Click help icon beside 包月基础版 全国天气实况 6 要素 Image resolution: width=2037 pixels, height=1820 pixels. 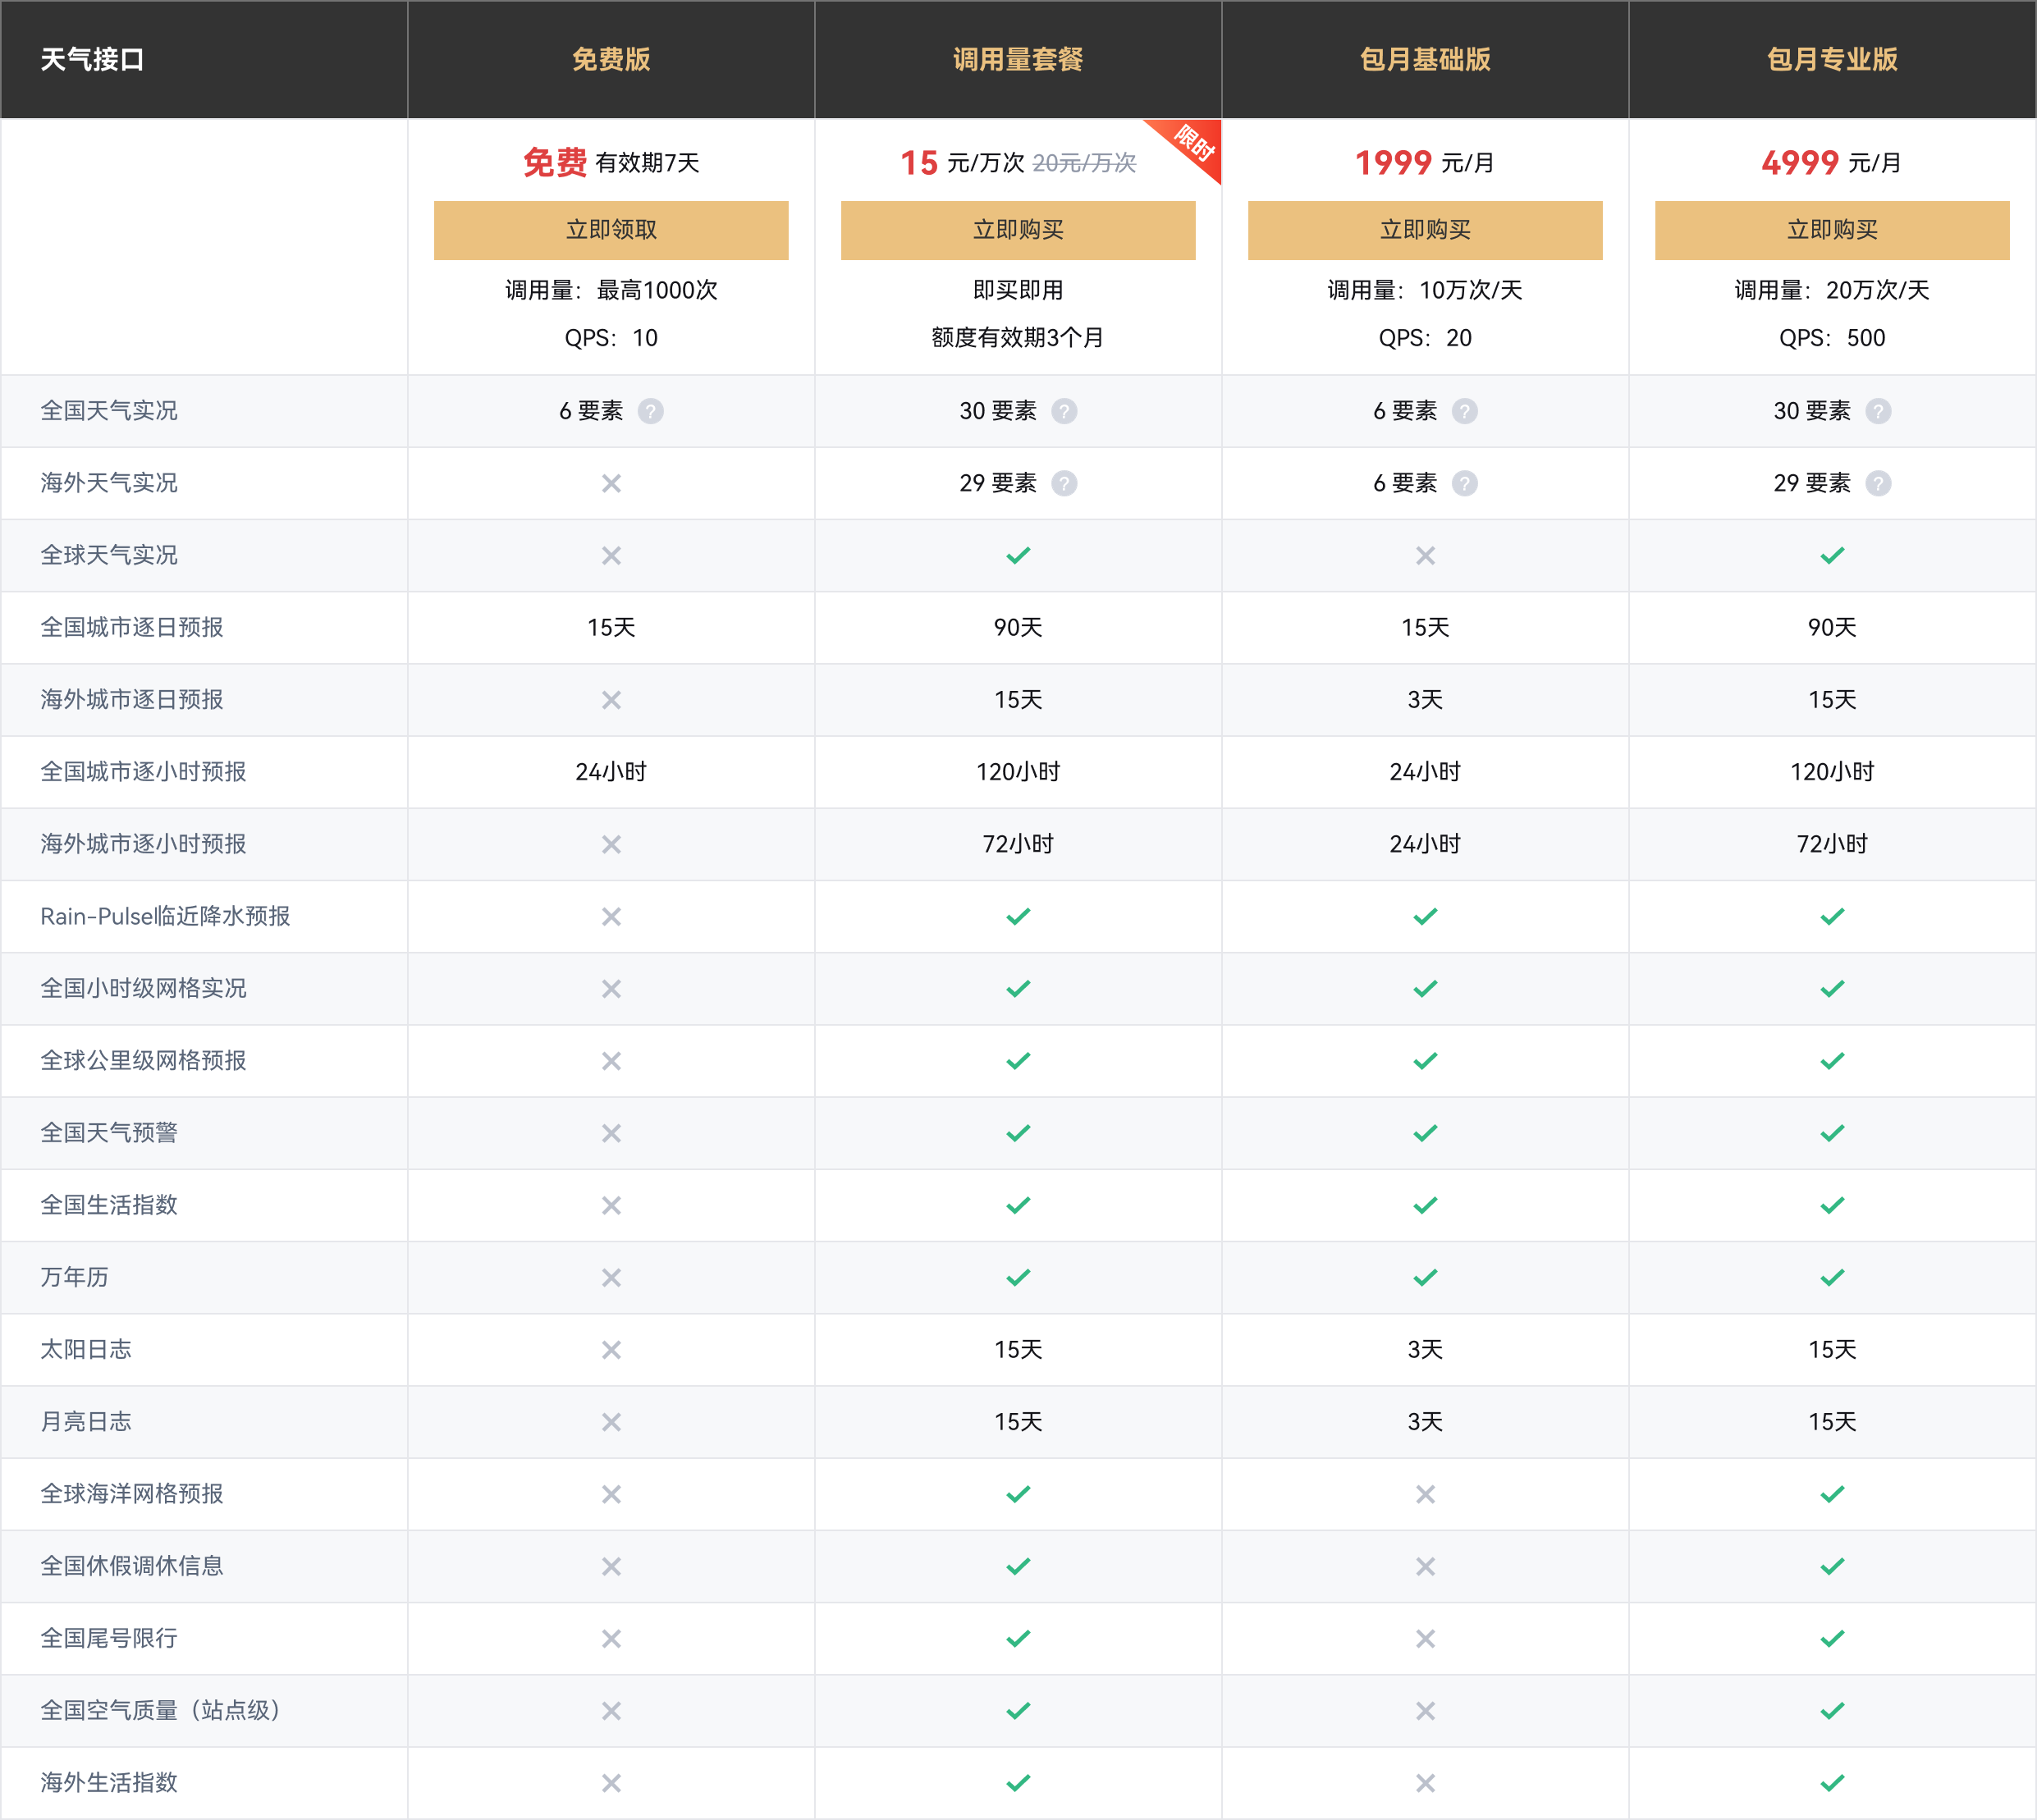point(1465,411)
